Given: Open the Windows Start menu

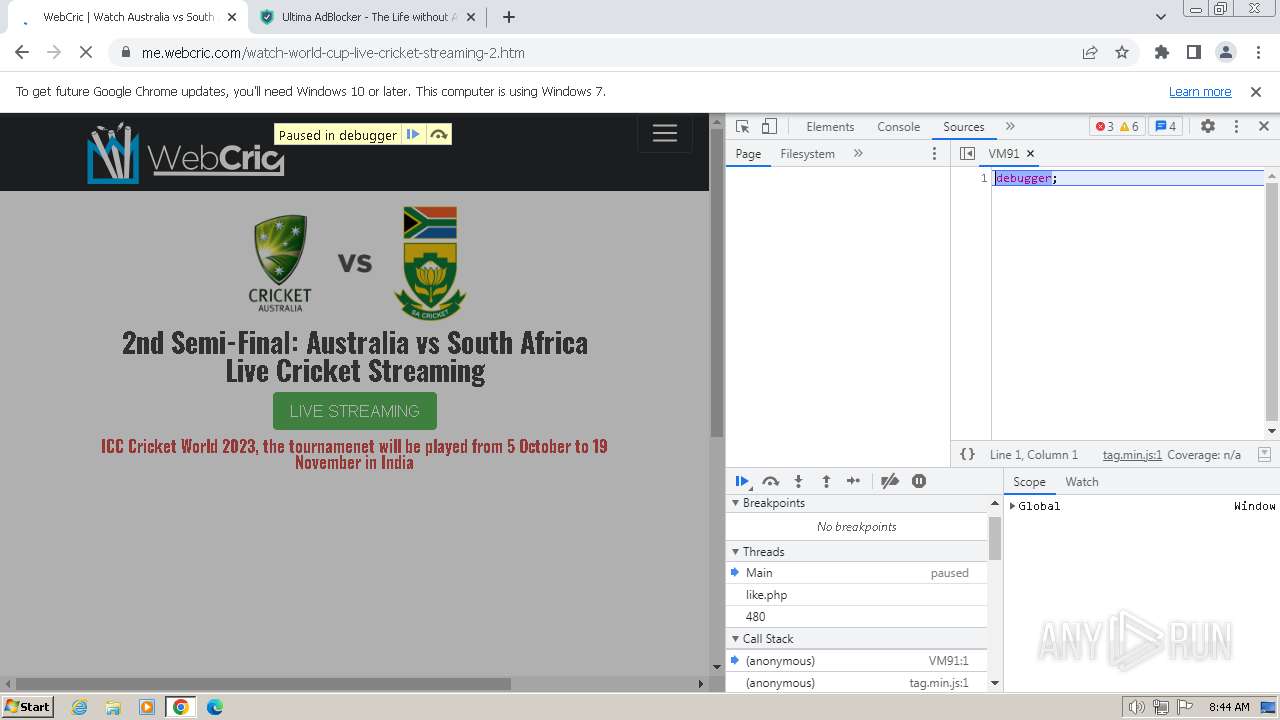Looking at the screenshot, I should tap(27, 706).
